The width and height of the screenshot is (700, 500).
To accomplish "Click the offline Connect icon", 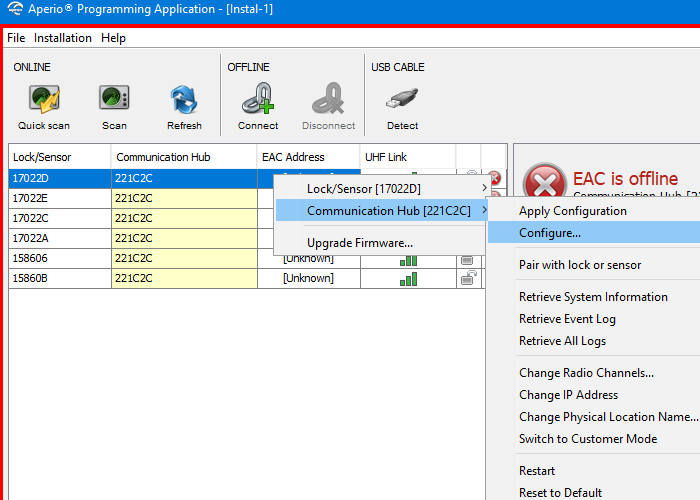I will [x=258, y=100].
